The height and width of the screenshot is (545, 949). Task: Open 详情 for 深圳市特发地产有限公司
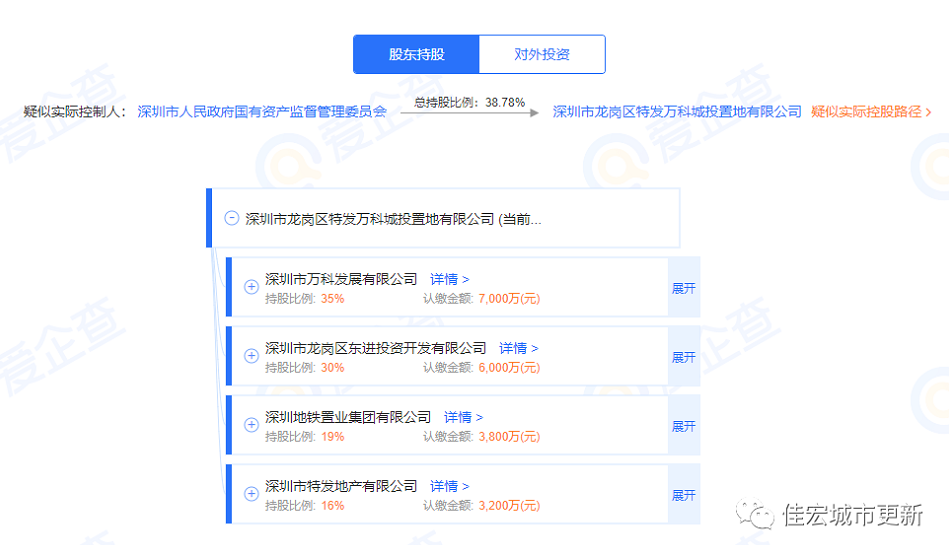click(449, 486)
